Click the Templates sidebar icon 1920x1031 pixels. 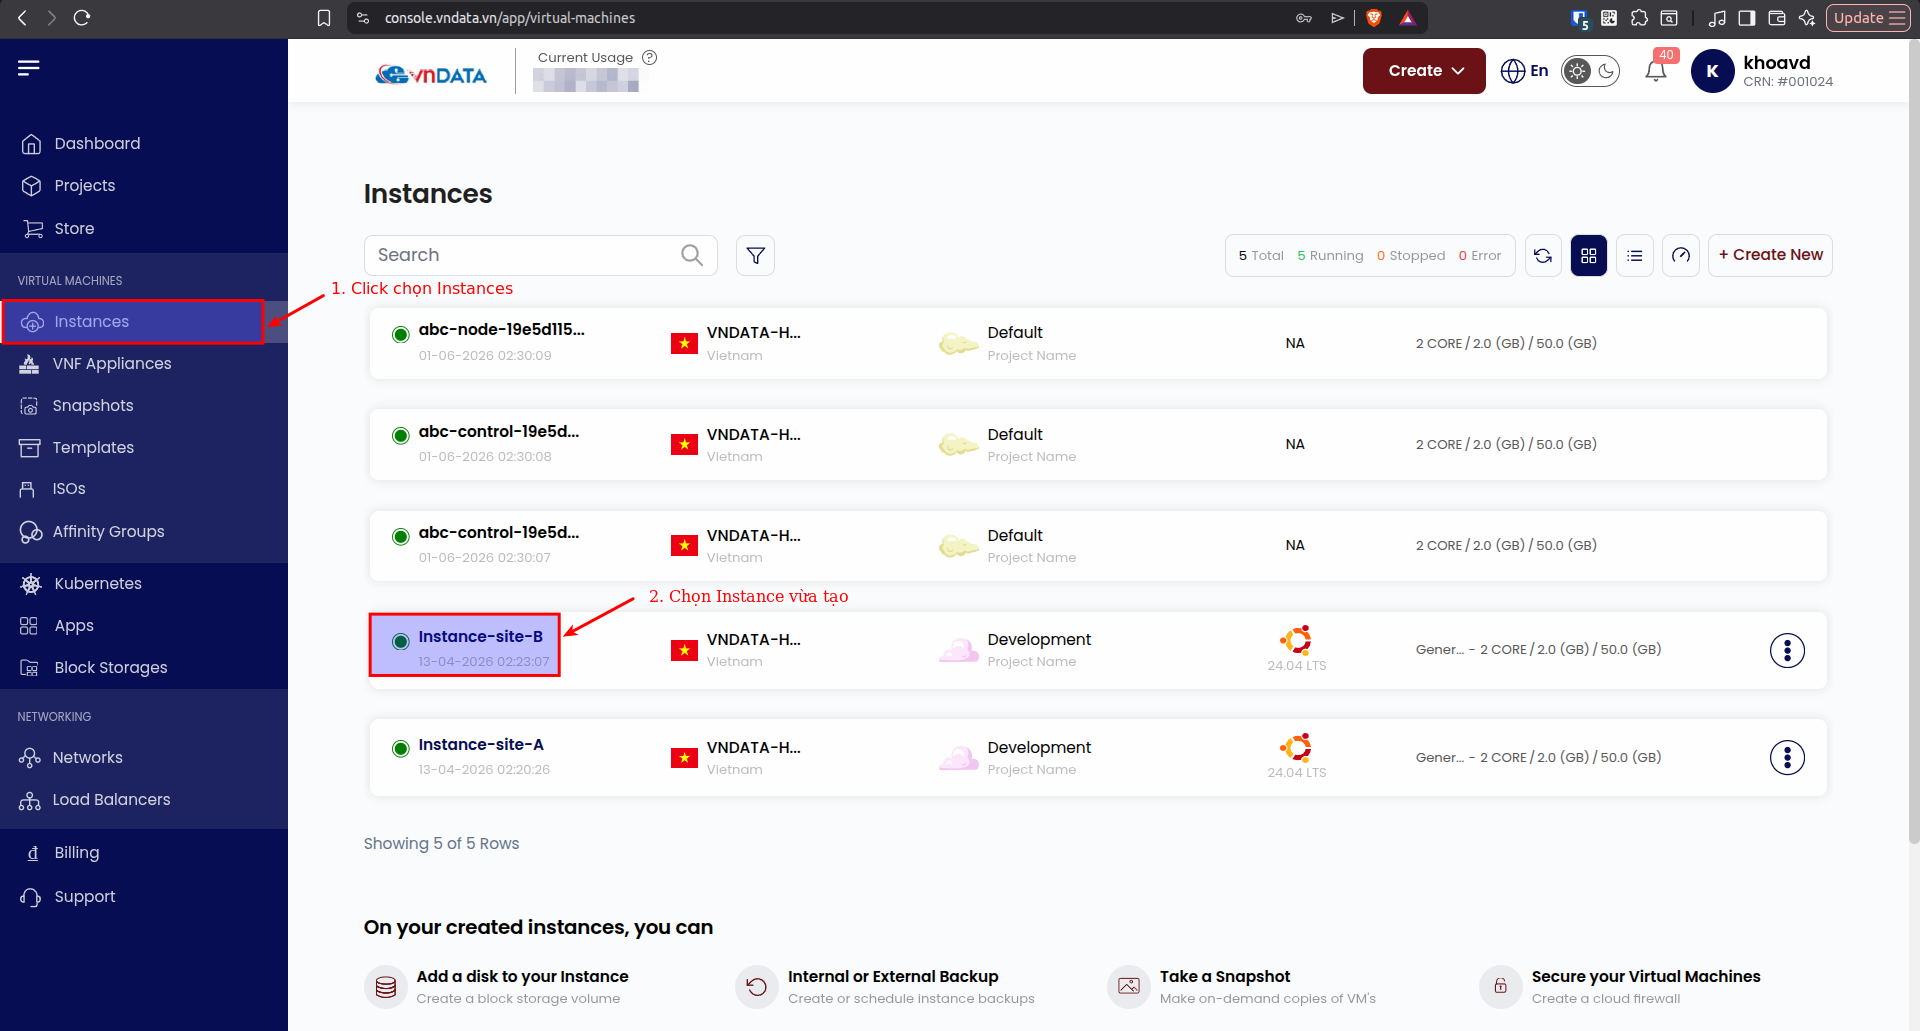tap(30, 448)
